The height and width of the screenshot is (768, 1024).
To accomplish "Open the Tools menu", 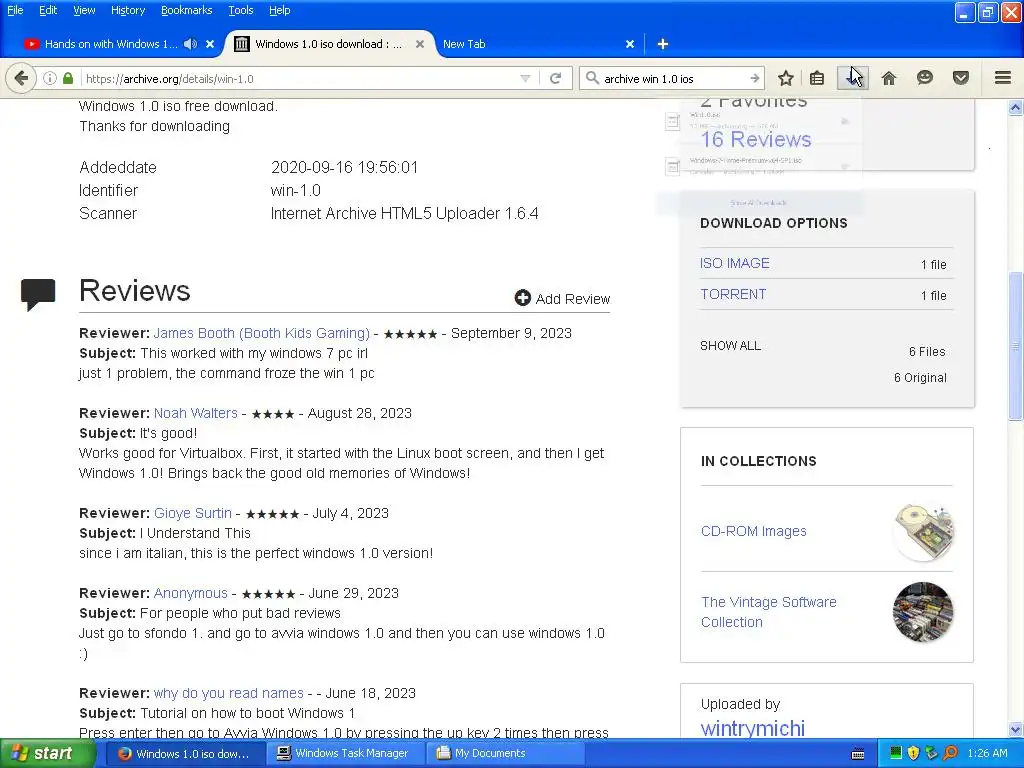I will point(240,10).
